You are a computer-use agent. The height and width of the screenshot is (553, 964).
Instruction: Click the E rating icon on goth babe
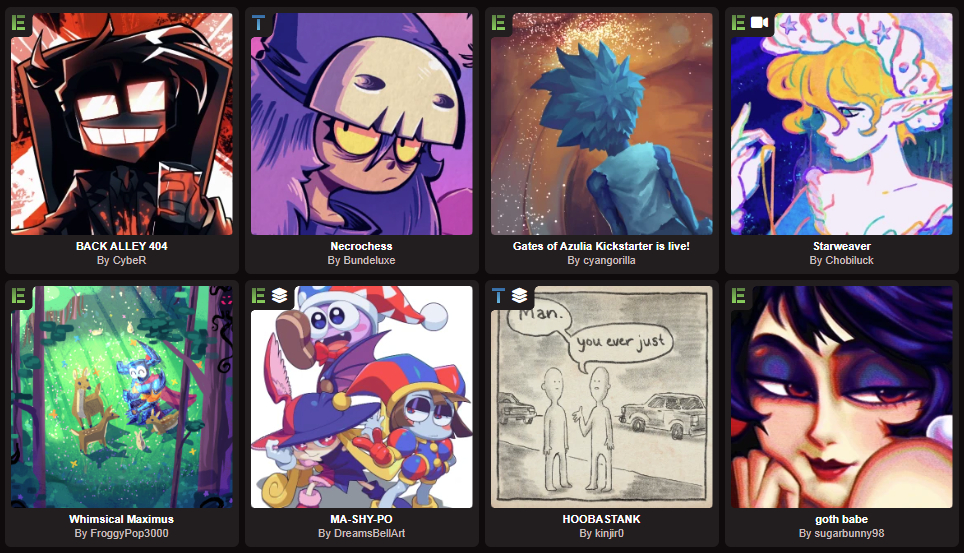(738, 296)
